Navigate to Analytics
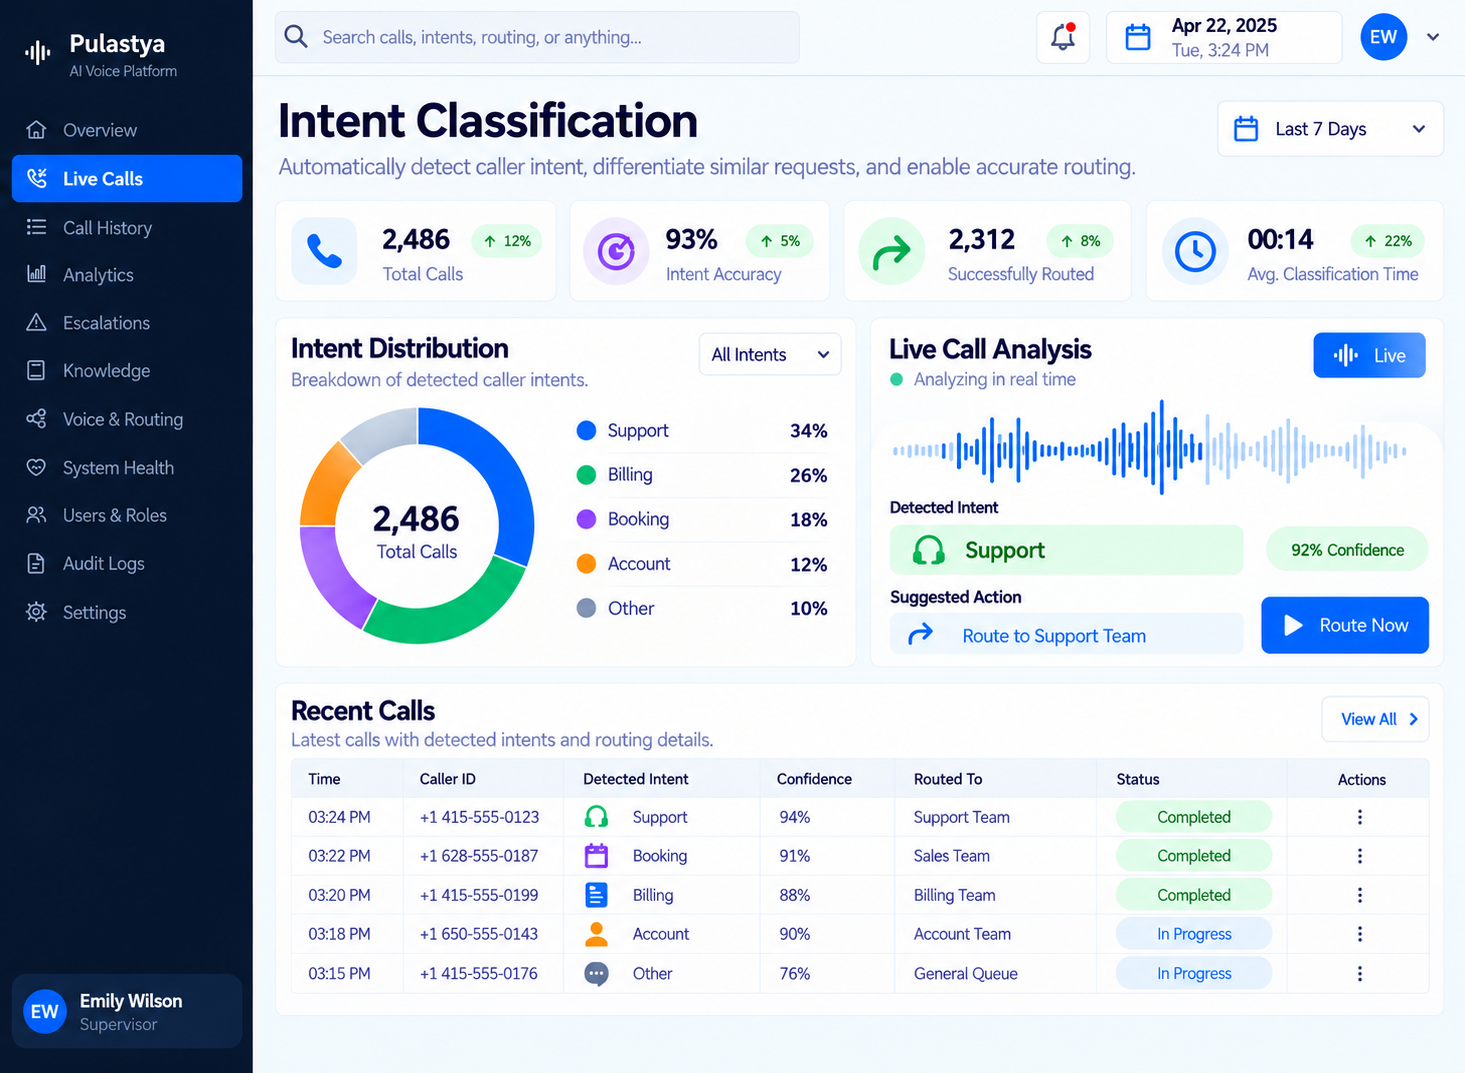Image resolution: width=1465 pixels, height=1073 pixels. (x=127, y=275)
